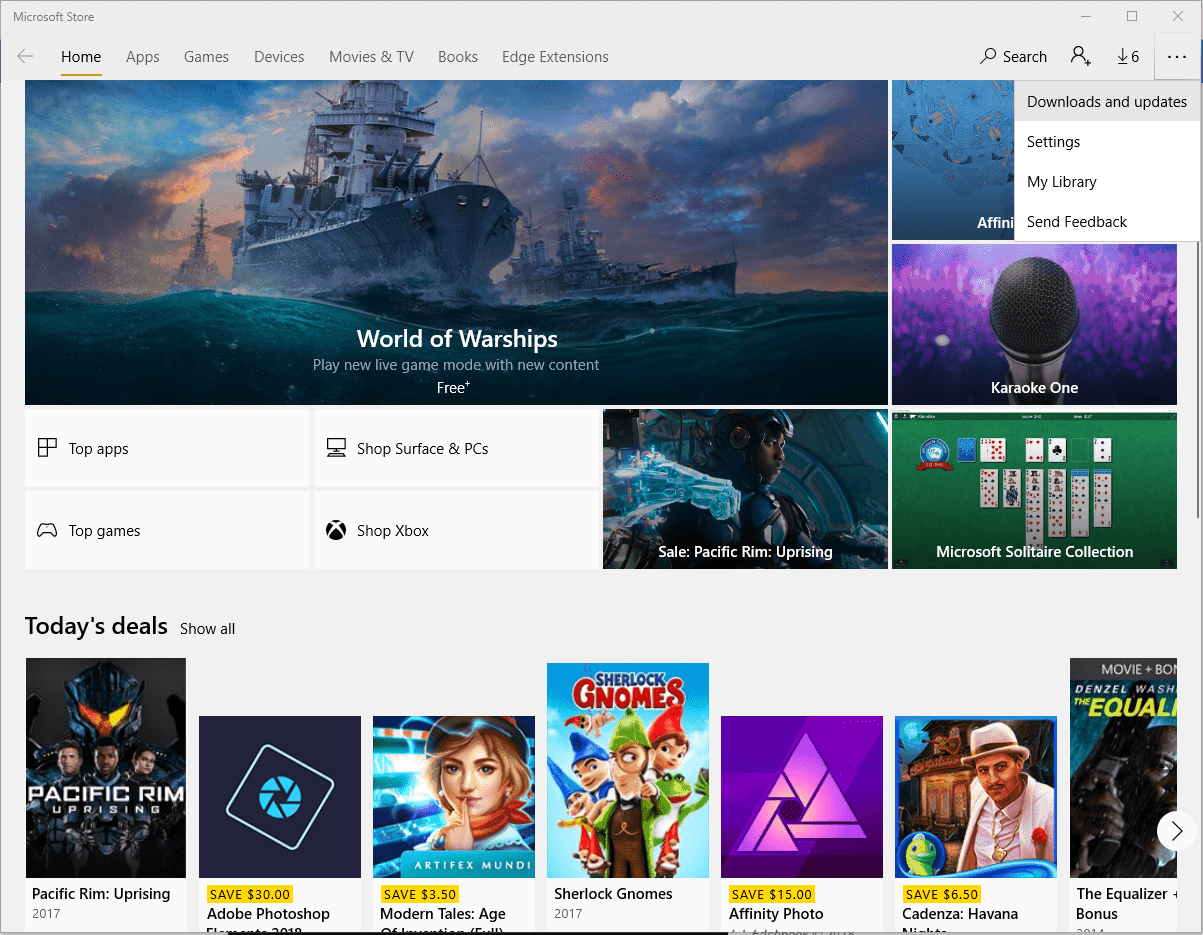This screenshot has width=1203, height=935.
Task: Click the Modern Tales game cover
Action: coord(454,797)
